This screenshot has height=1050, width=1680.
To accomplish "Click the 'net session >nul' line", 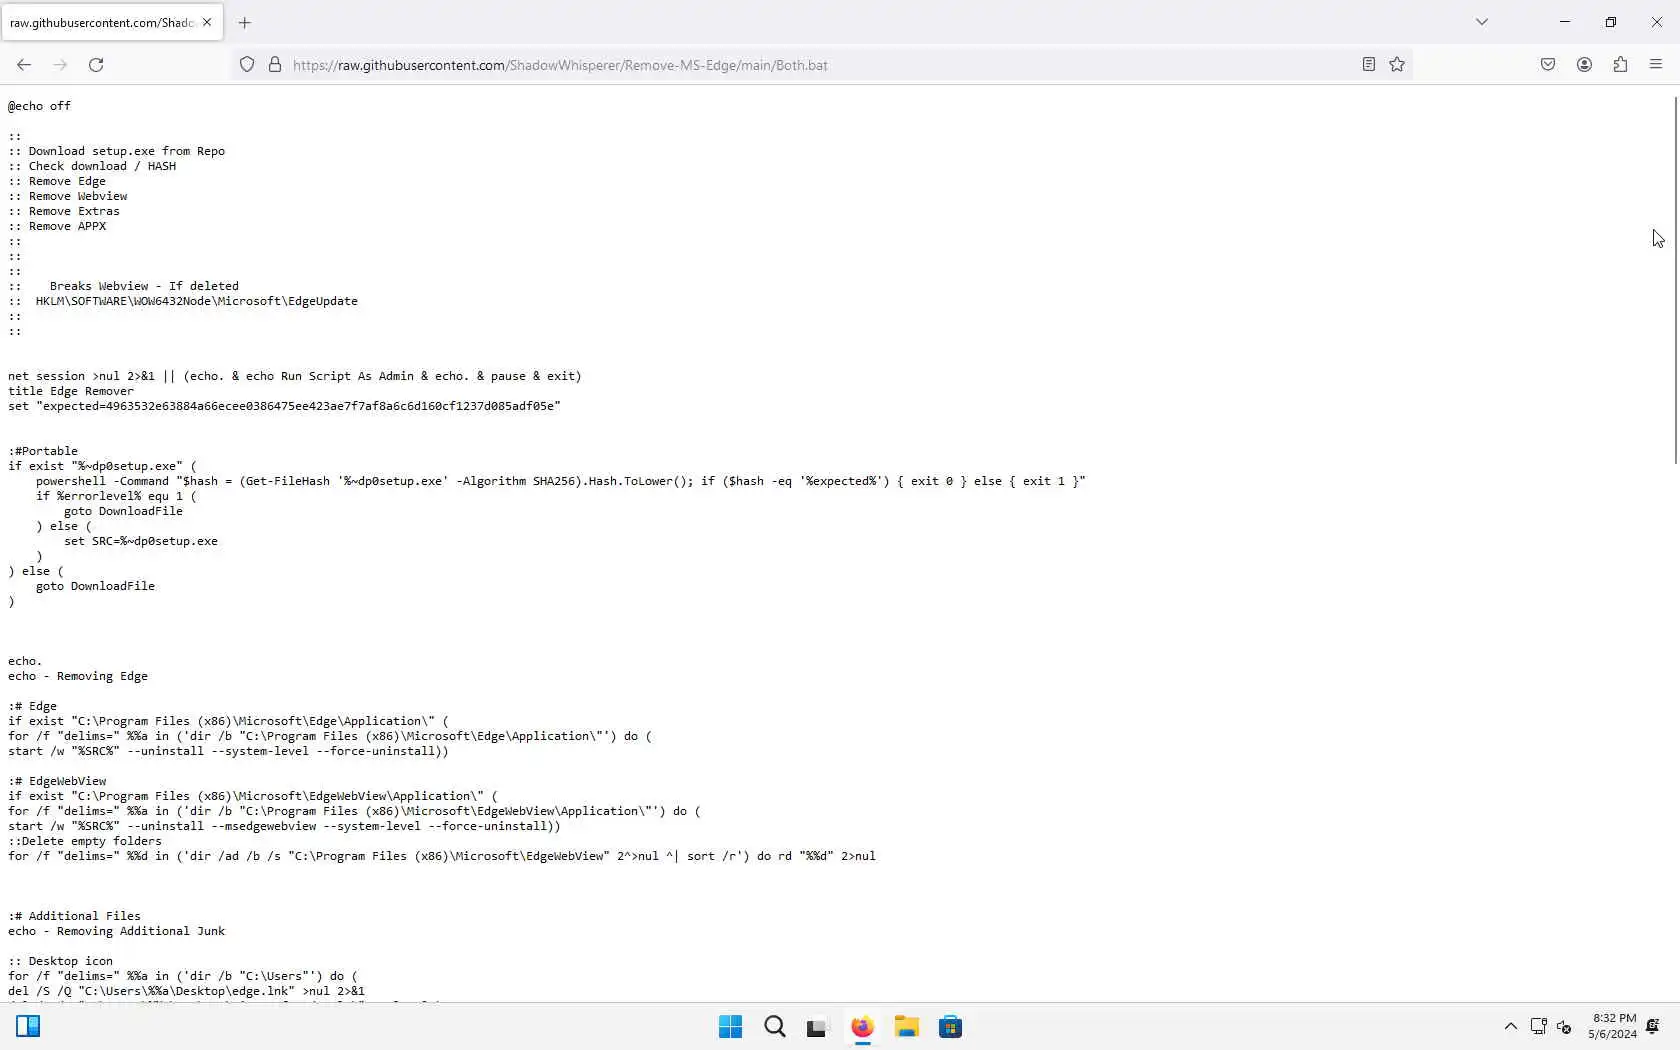I will 295,376.
